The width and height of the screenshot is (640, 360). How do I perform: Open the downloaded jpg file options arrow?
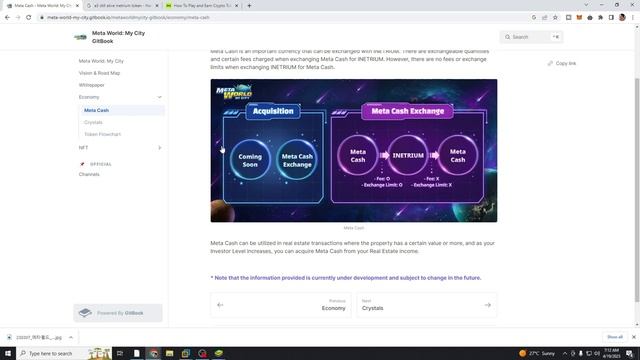click(x=71, y=338)
